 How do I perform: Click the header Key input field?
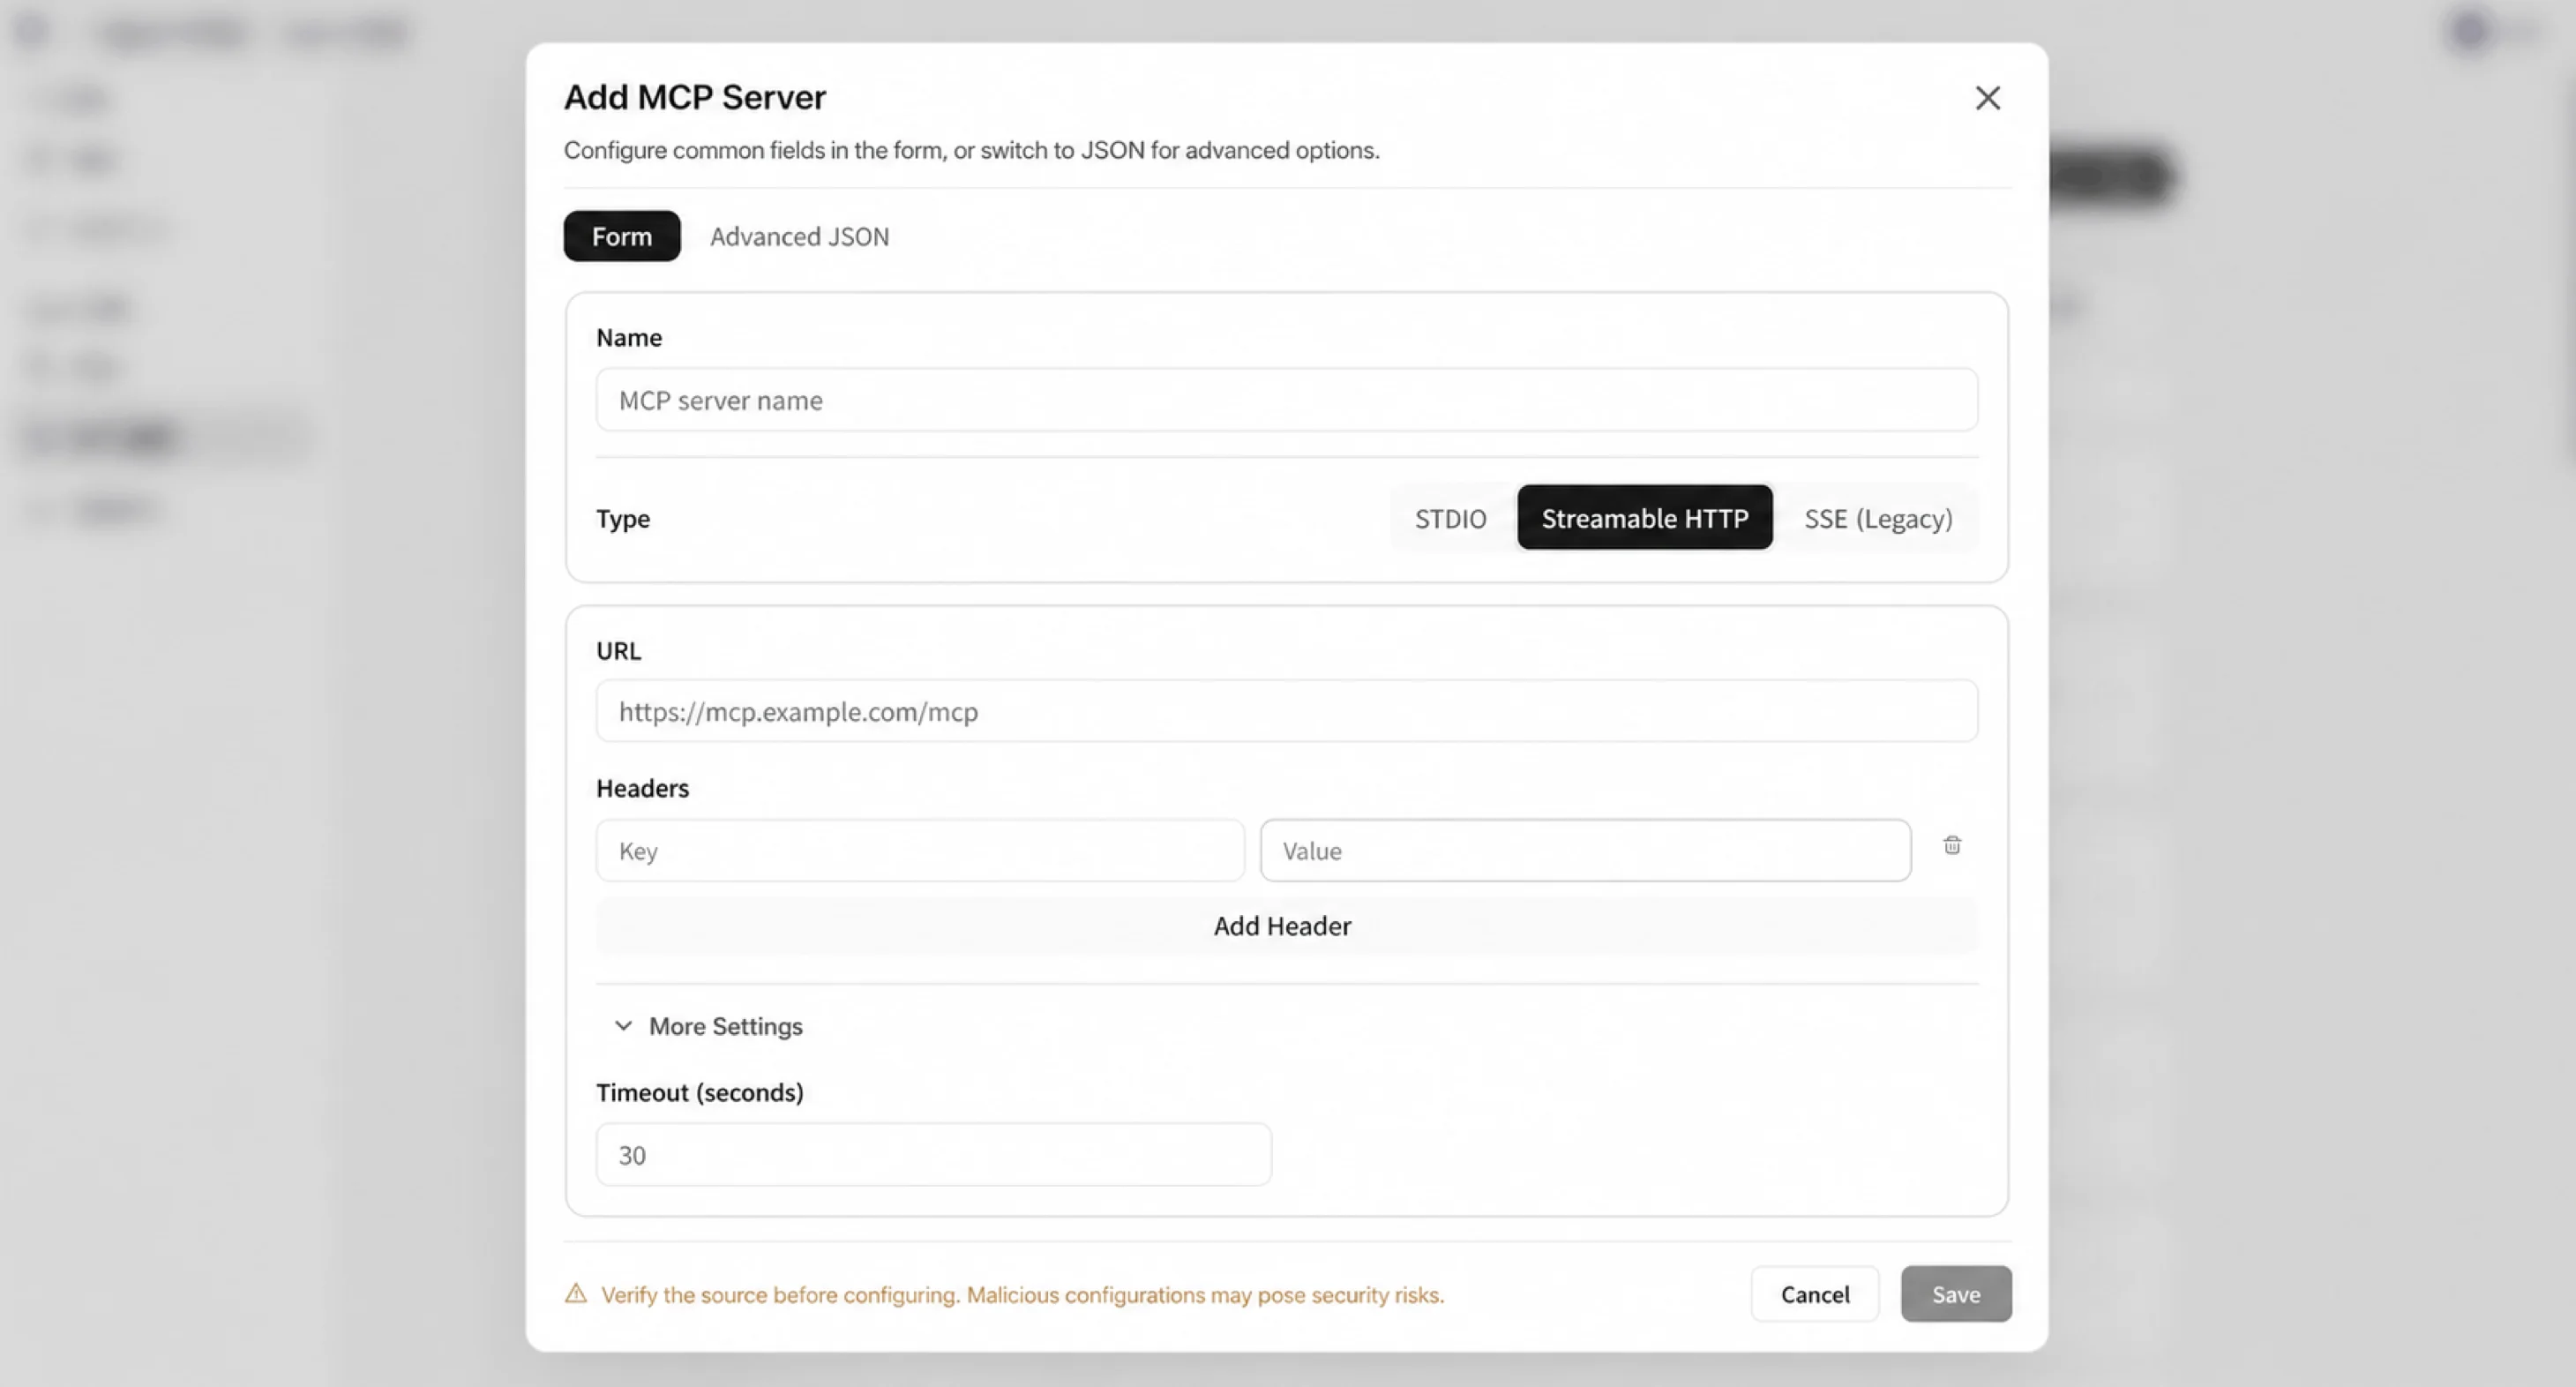[x=920, y=851]
